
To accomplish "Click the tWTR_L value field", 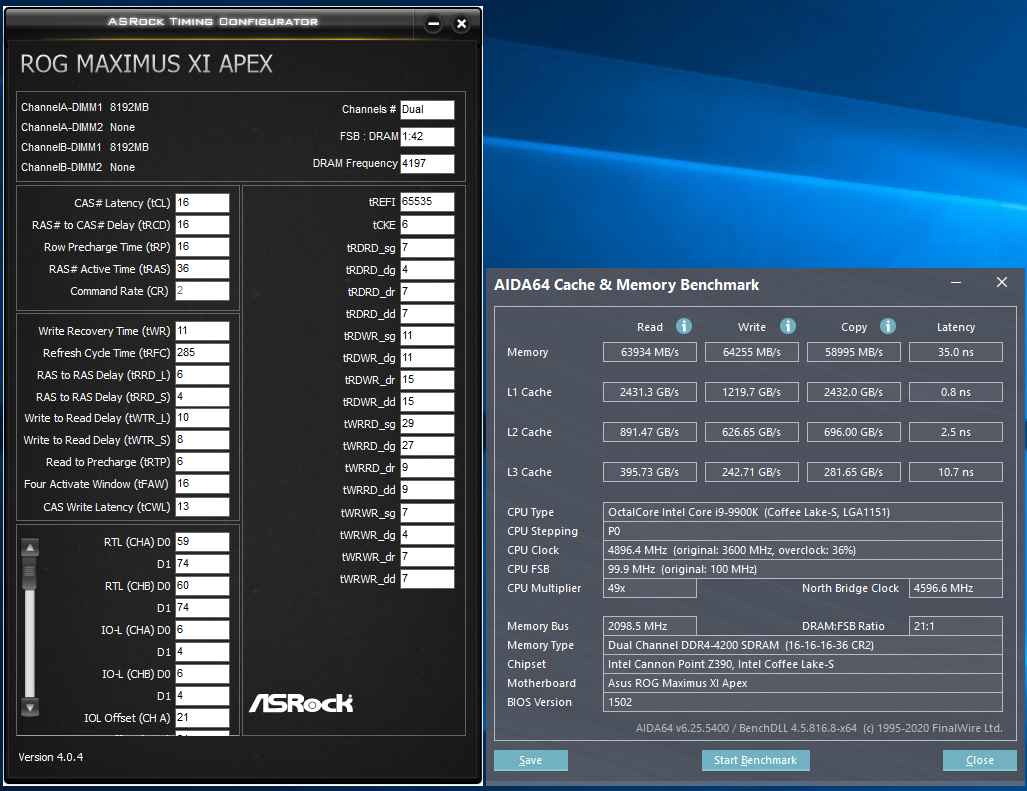I will 202,418.
